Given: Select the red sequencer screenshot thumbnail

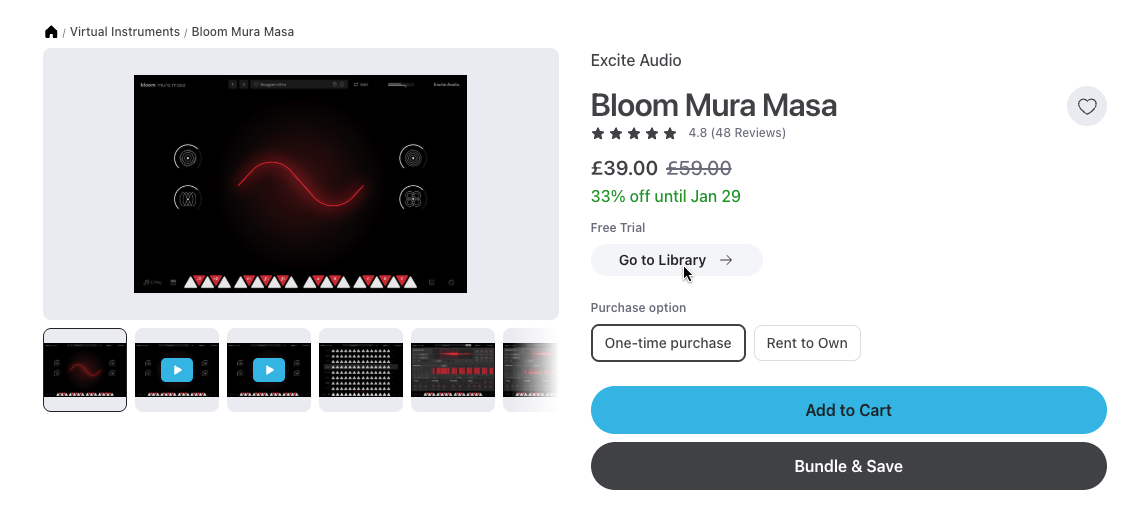Looking at the screenshot, I should pos(453,369).
